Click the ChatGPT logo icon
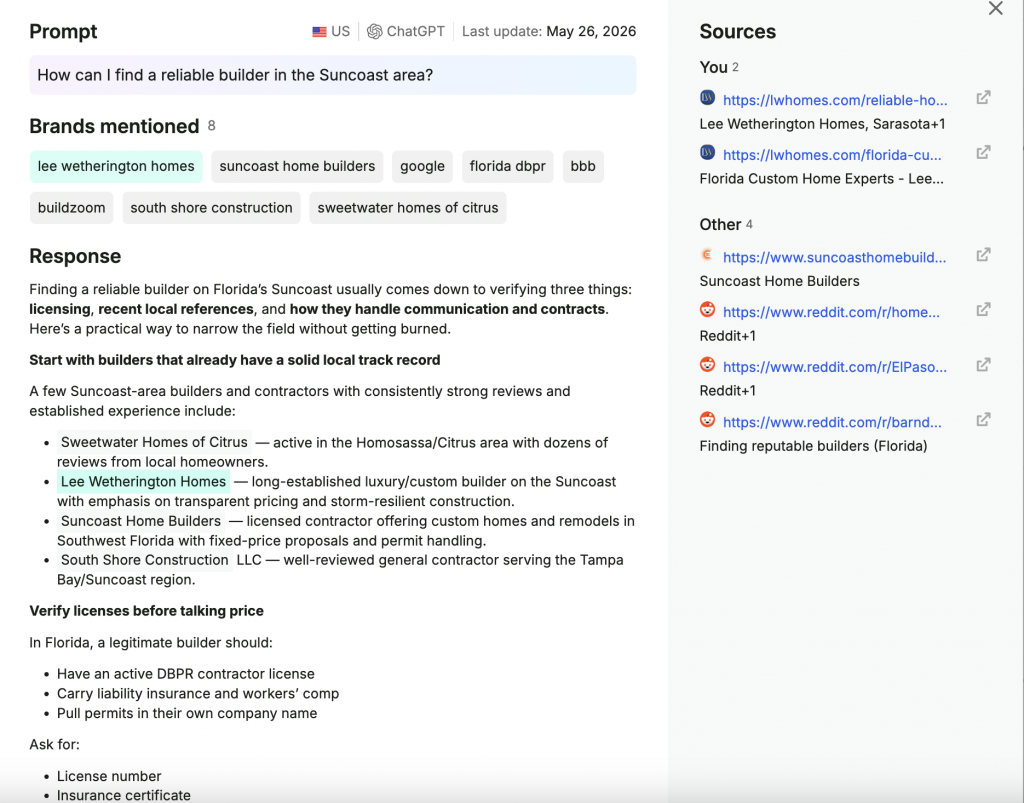 click(374, 31)
